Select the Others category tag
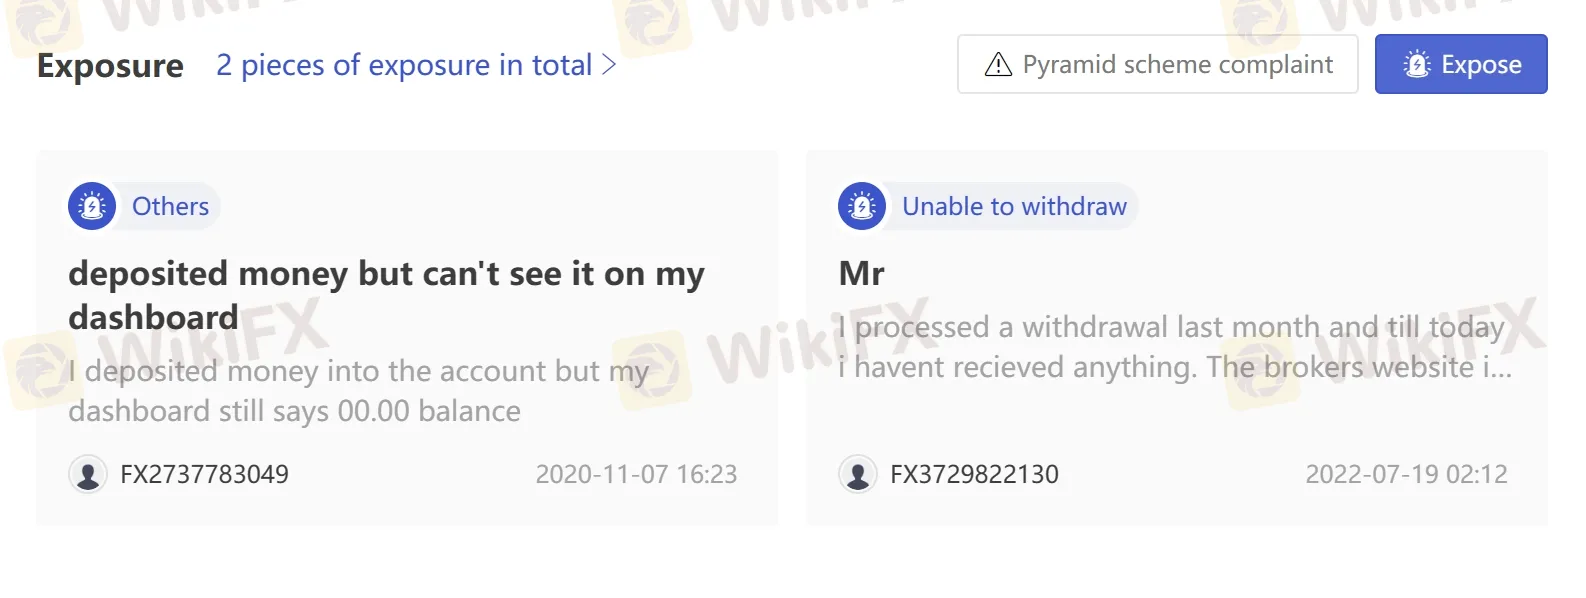This screenshot has height=598, width=1586. point(170,206)
